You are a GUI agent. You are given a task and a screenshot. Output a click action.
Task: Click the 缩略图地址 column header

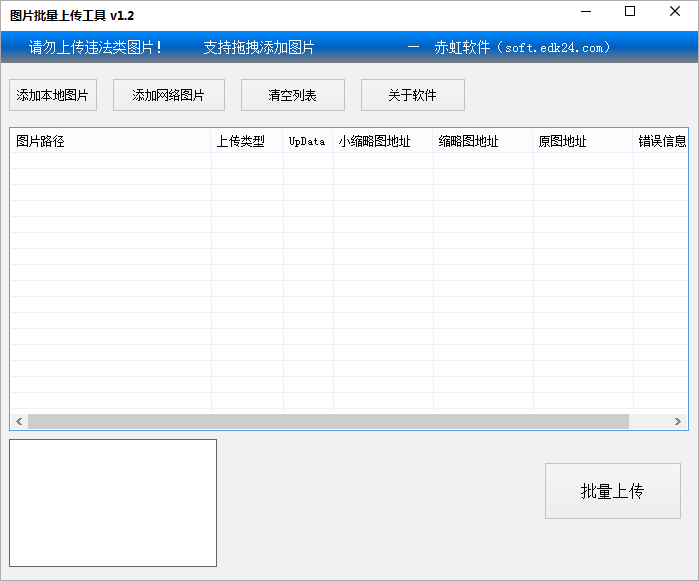483,141
